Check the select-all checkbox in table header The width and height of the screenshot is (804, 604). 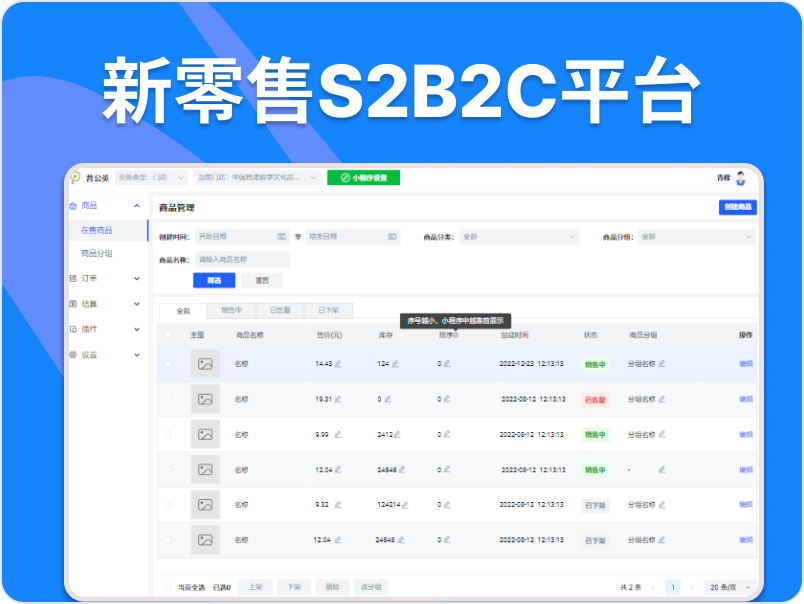click(x=166, y=334)
